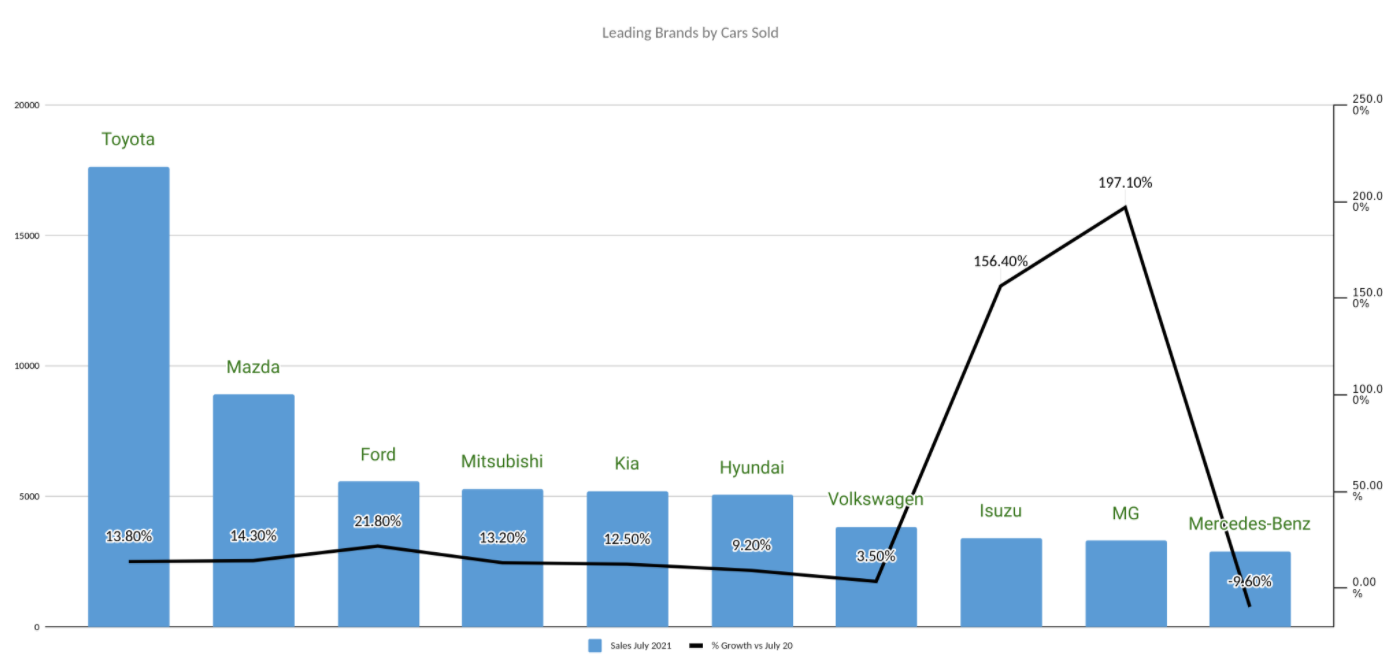Click the 21.80% label on Ford bar
Viewport: 1388px width, 668px height.
click(378, 521)
